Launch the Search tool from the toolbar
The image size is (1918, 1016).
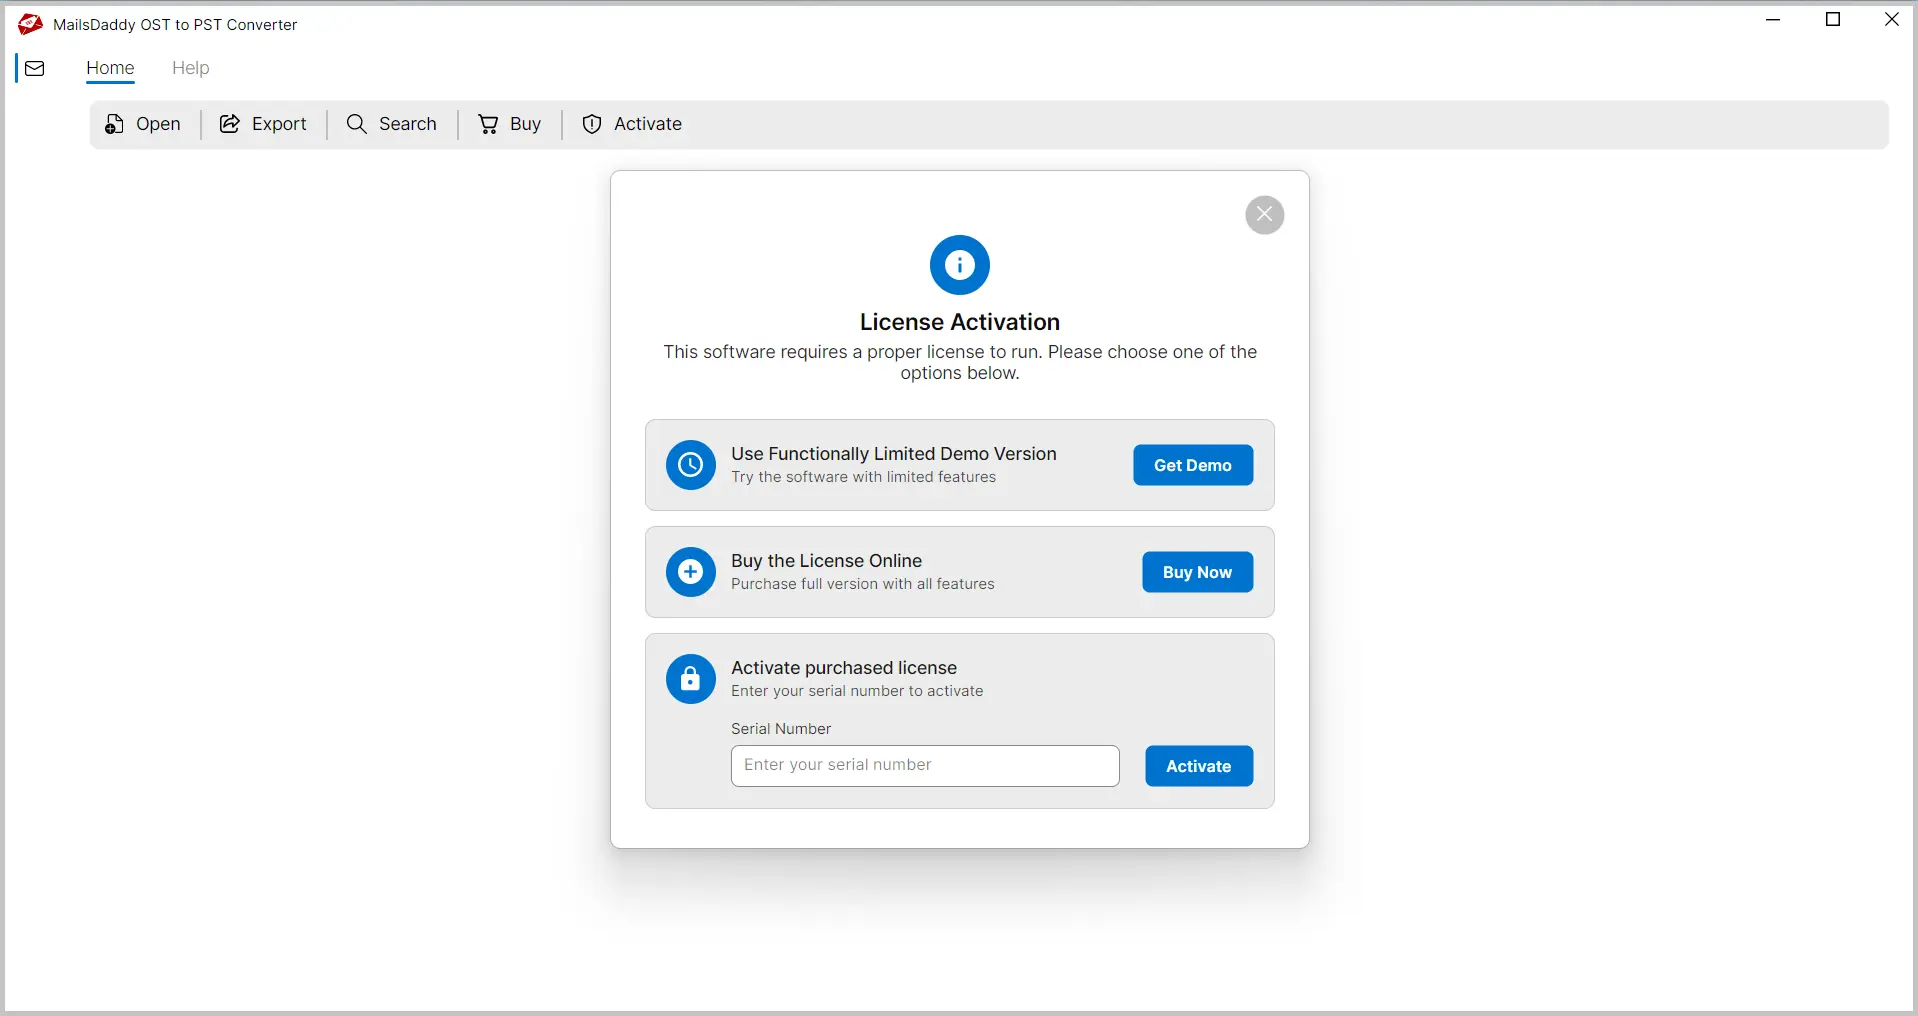coord(392,124)
